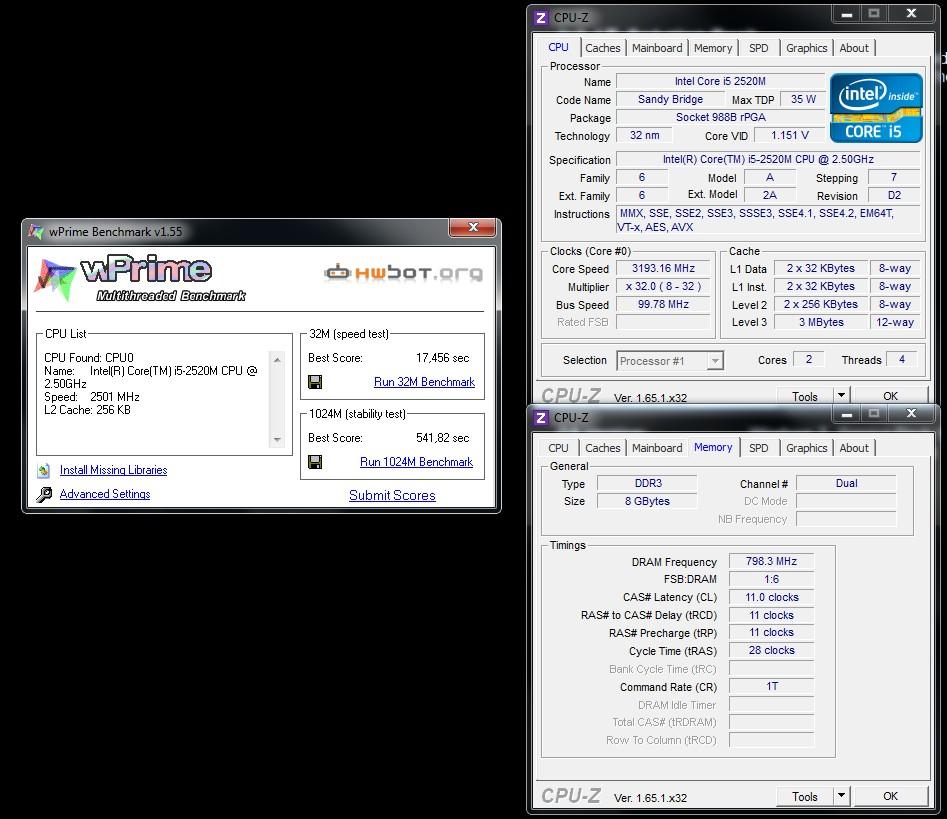
Task: Click the DRAM Frequency 798.3 MHz field
Action: click(771, 561)
